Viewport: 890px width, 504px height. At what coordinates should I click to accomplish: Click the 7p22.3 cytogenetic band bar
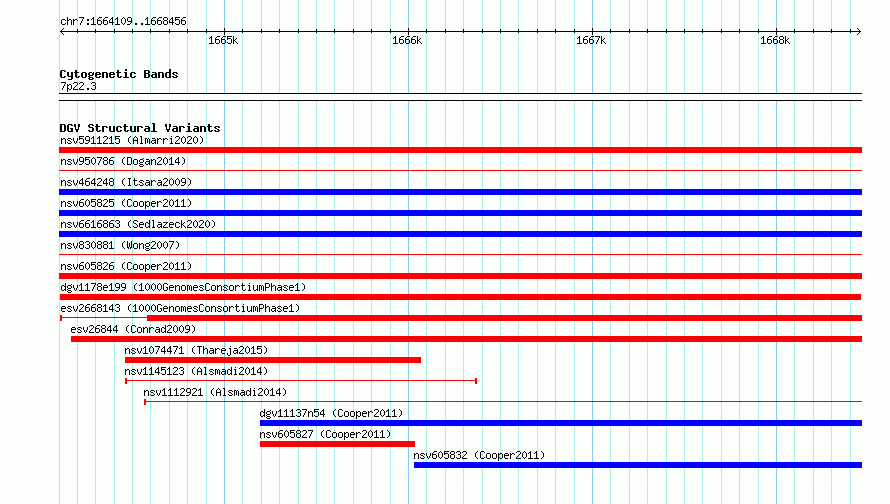click(x=460, y=97)
